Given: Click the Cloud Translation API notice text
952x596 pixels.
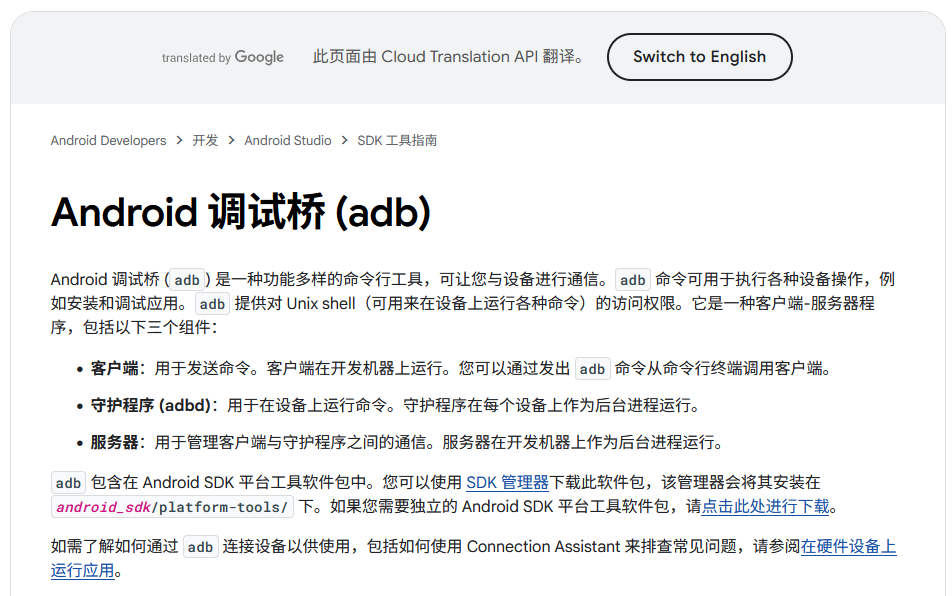Looking at the screenshot, I should 448,57.
